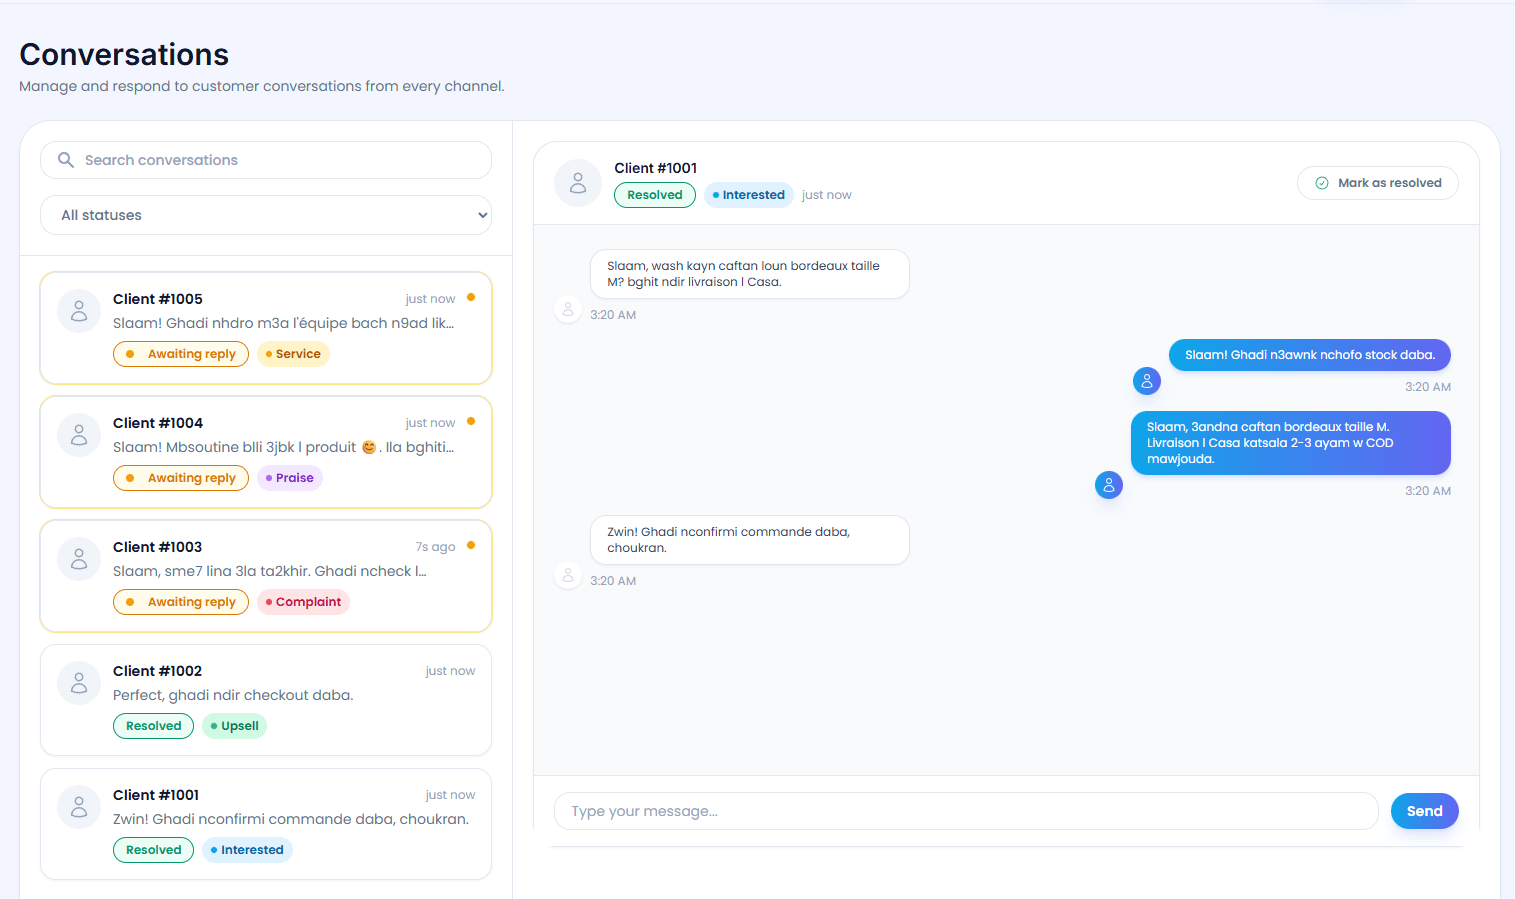The image size is (1515, 899).
Task: Click the search magnifier icon
Action: point(65,160)
